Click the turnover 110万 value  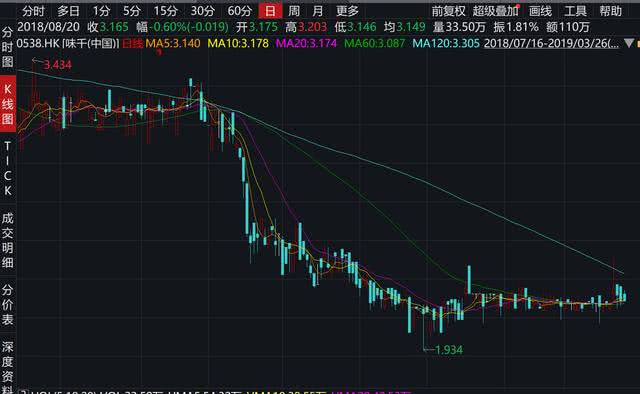coord(574,27)
